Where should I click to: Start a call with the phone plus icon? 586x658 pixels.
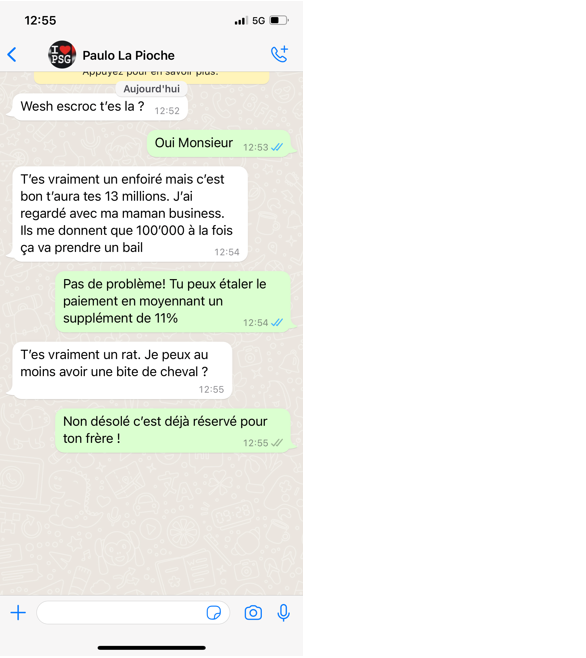(x=279, y=54)
